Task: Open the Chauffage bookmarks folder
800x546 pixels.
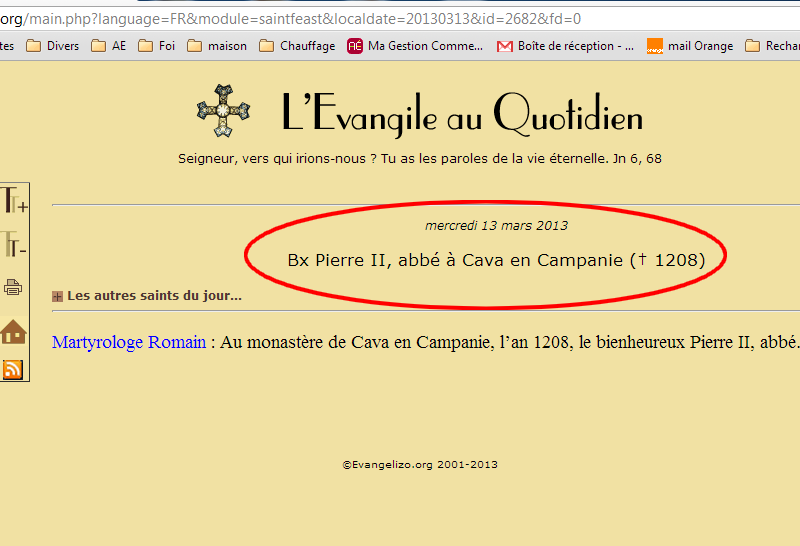Action: tap(297, 46)
